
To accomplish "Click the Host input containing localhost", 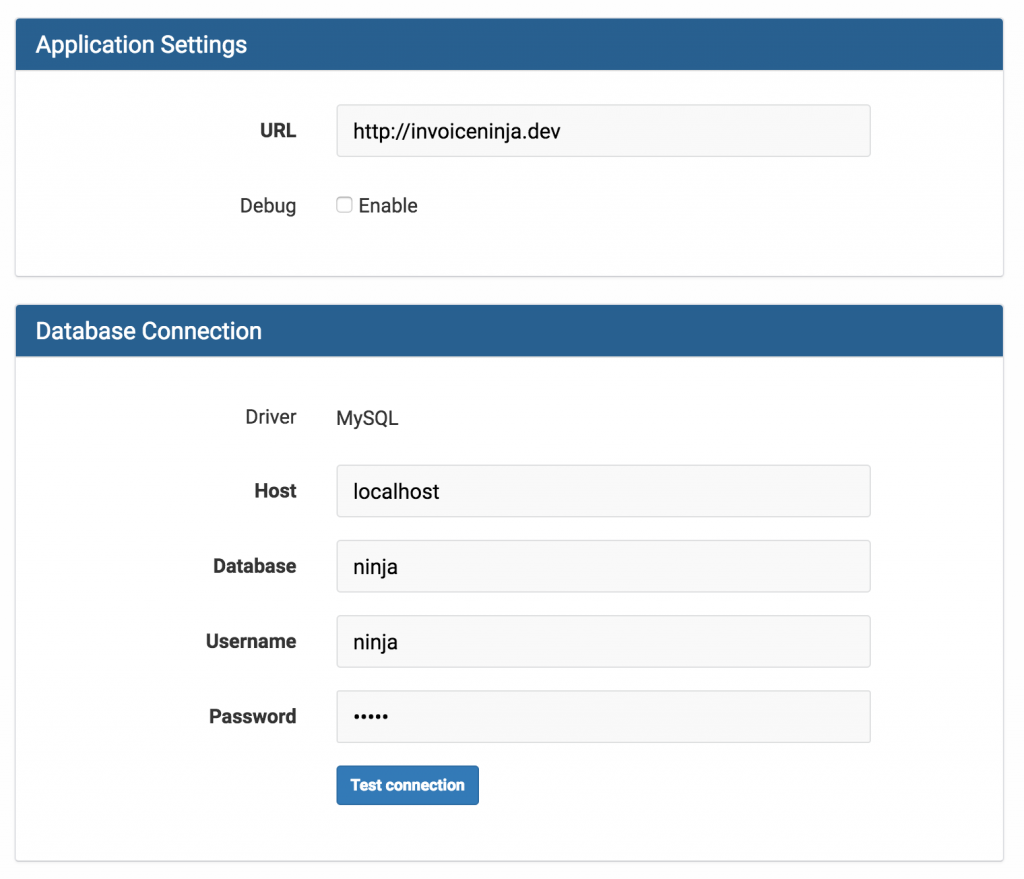I will pyautogui.click(x=600, y=491).
